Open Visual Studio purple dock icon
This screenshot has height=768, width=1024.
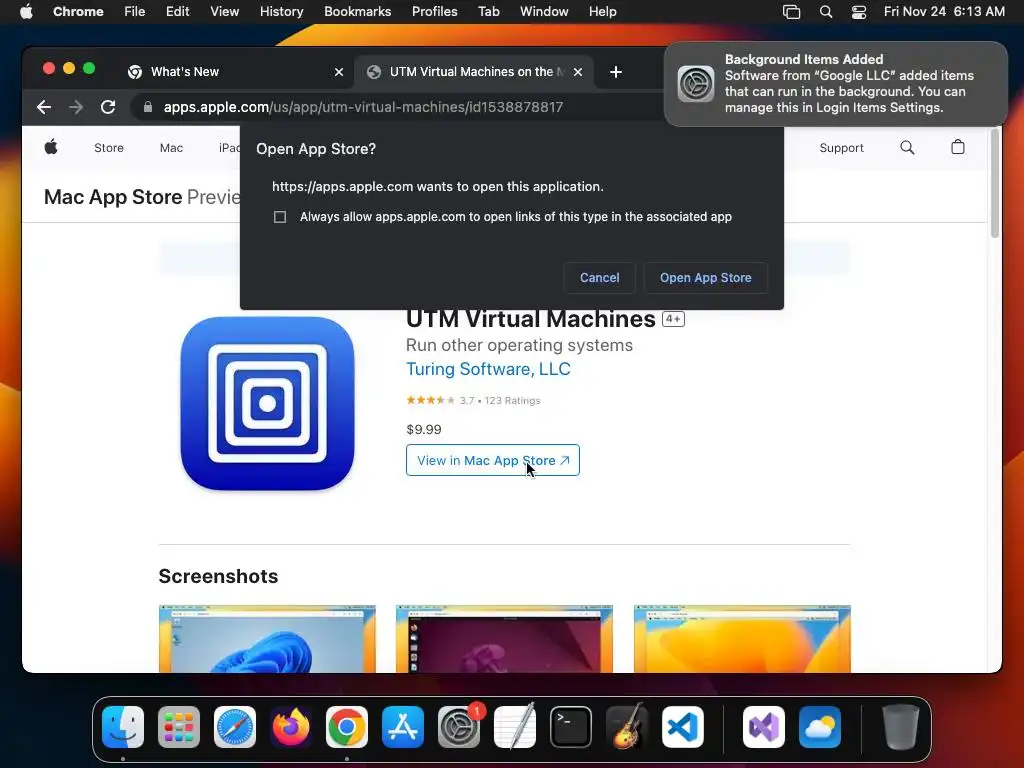pyautogui.click(x=764, y=727)
